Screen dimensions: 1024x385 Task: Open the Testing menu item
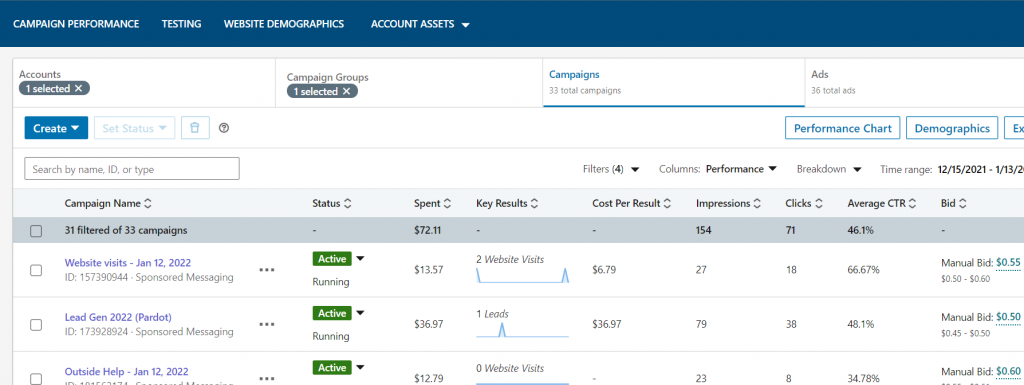tap(182, 24)
